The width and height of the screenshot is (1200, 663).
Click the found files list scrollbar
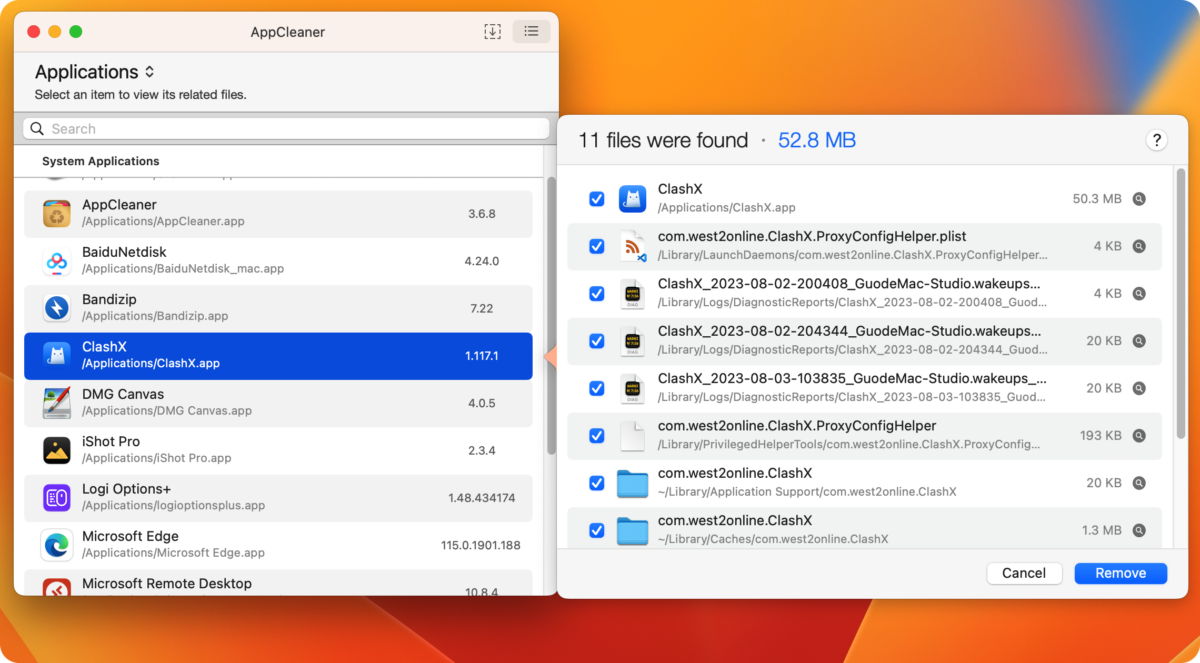click(1180, 304)
